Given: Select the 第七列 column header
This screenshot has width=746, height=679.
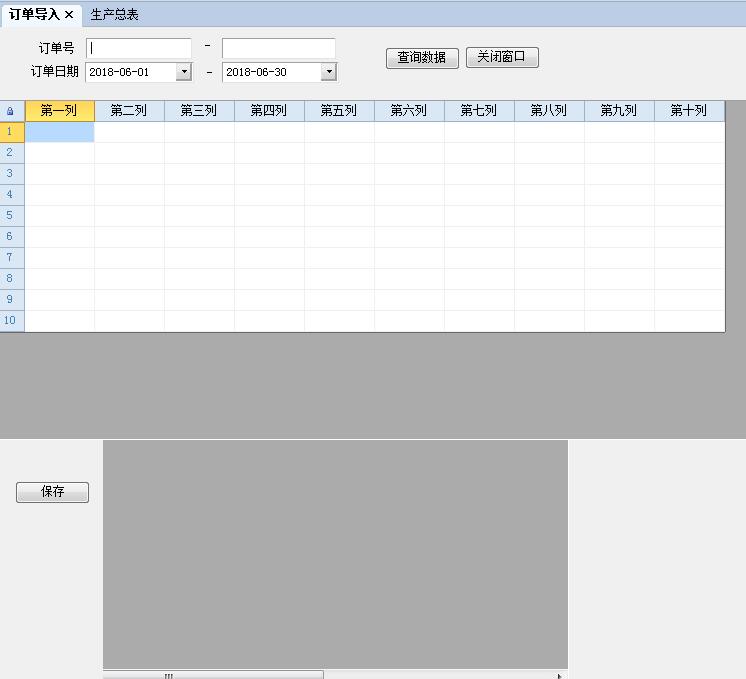Looking at the screenshot, I should (479, 111).
